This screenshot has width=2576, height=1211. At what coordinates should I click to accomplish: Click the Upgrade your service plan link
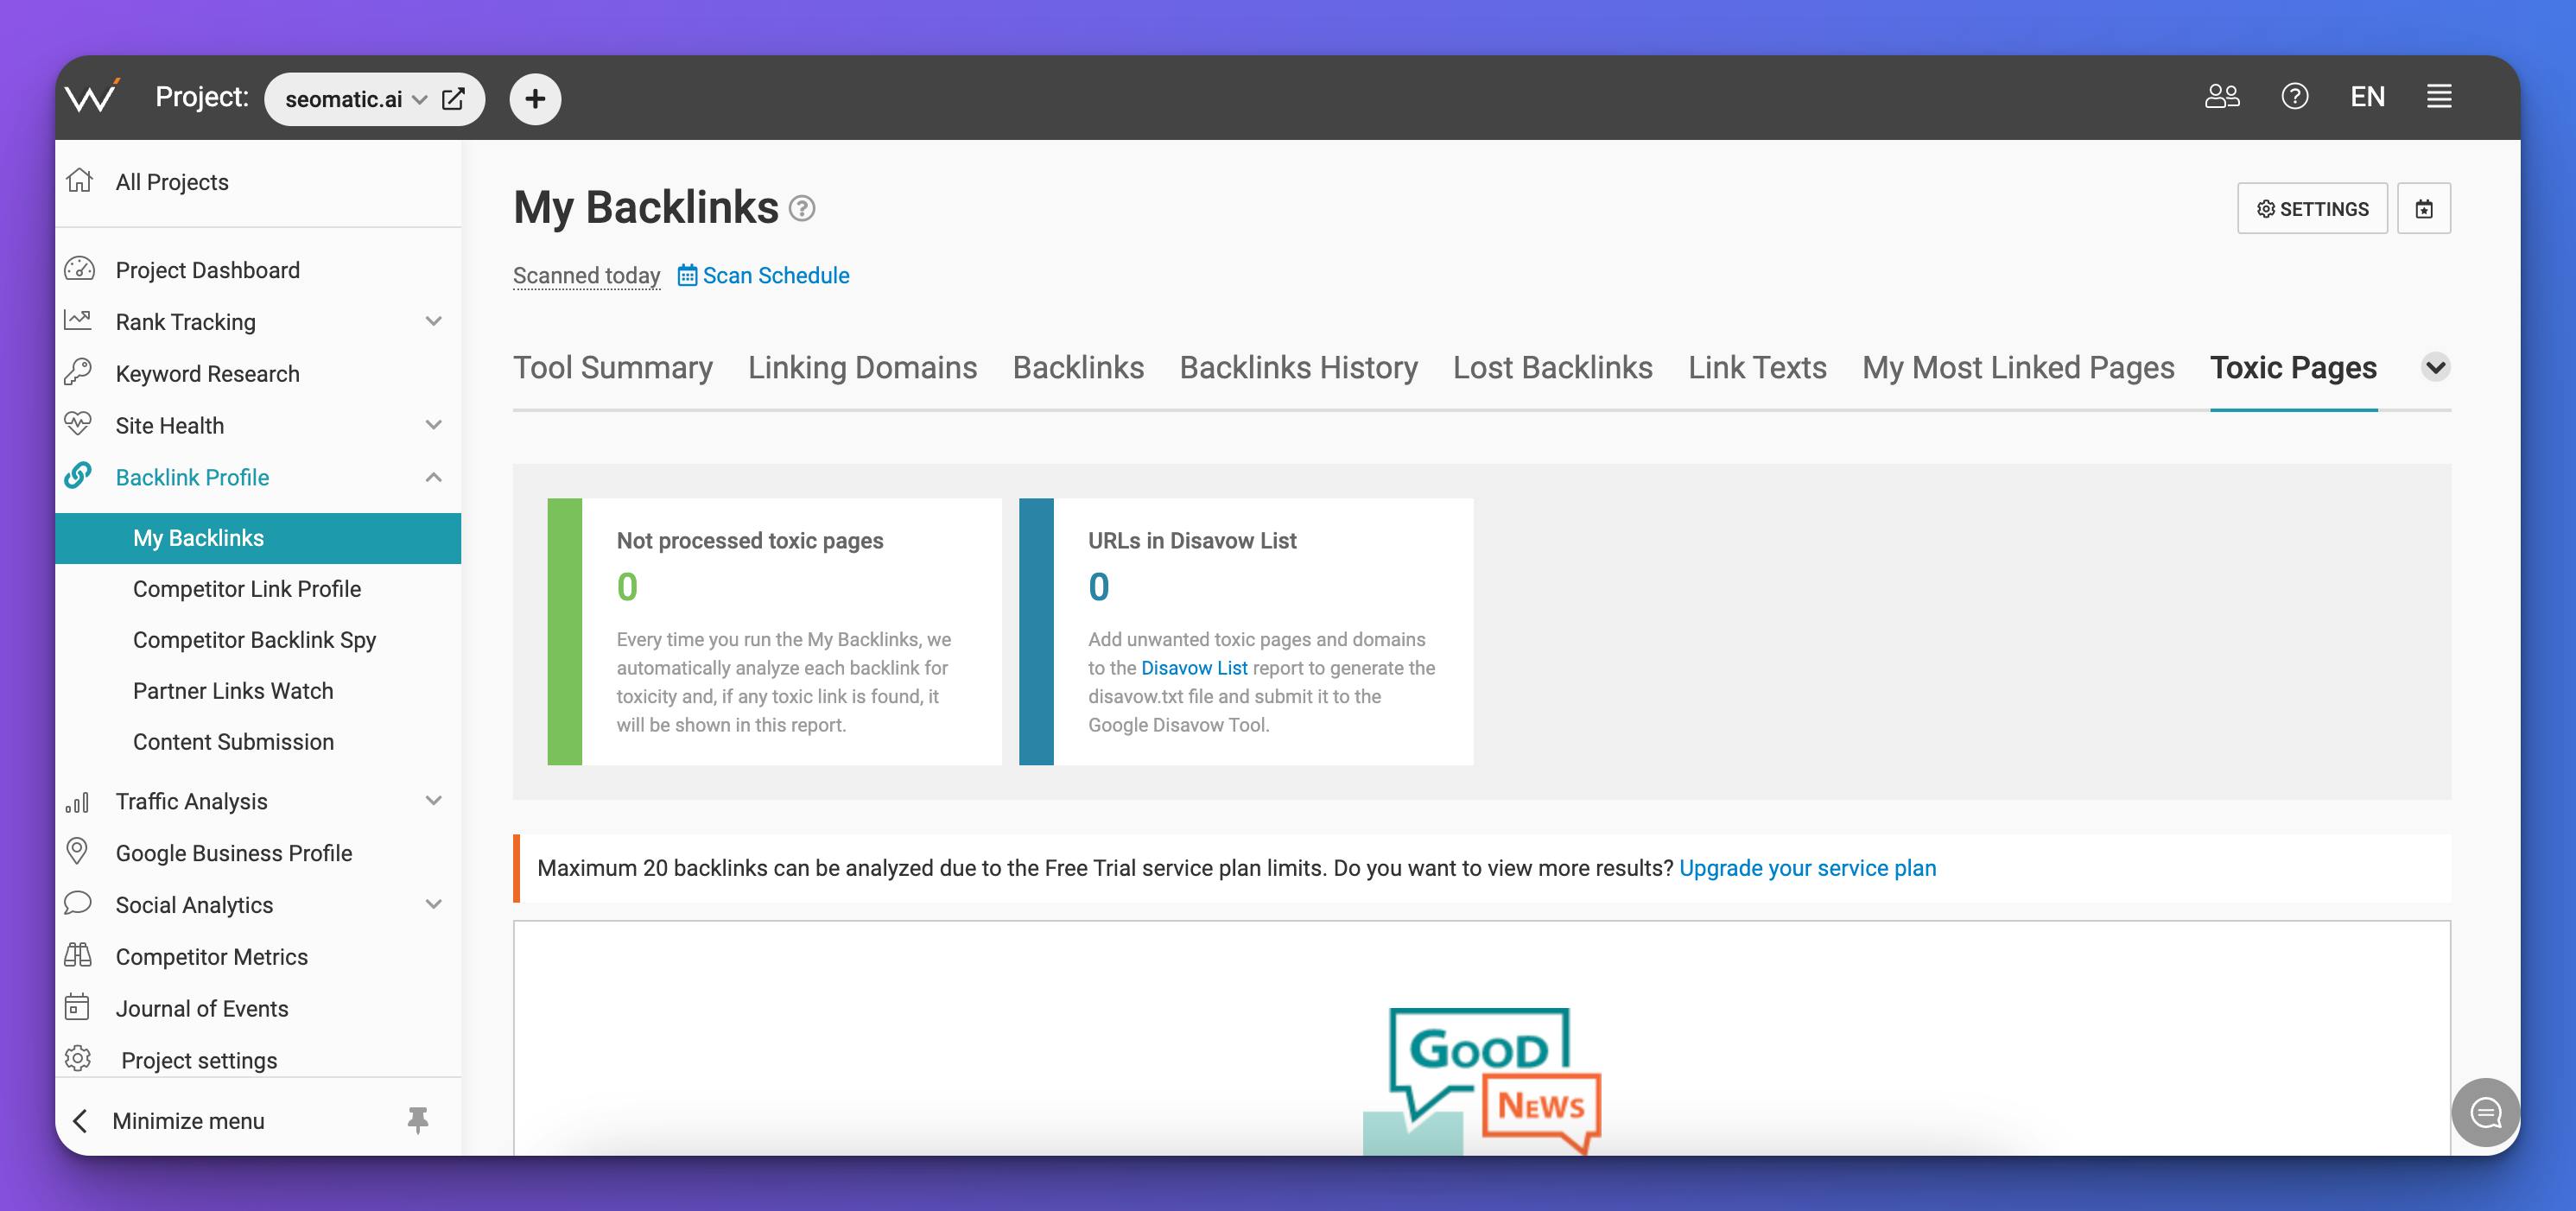point(1807,867)
